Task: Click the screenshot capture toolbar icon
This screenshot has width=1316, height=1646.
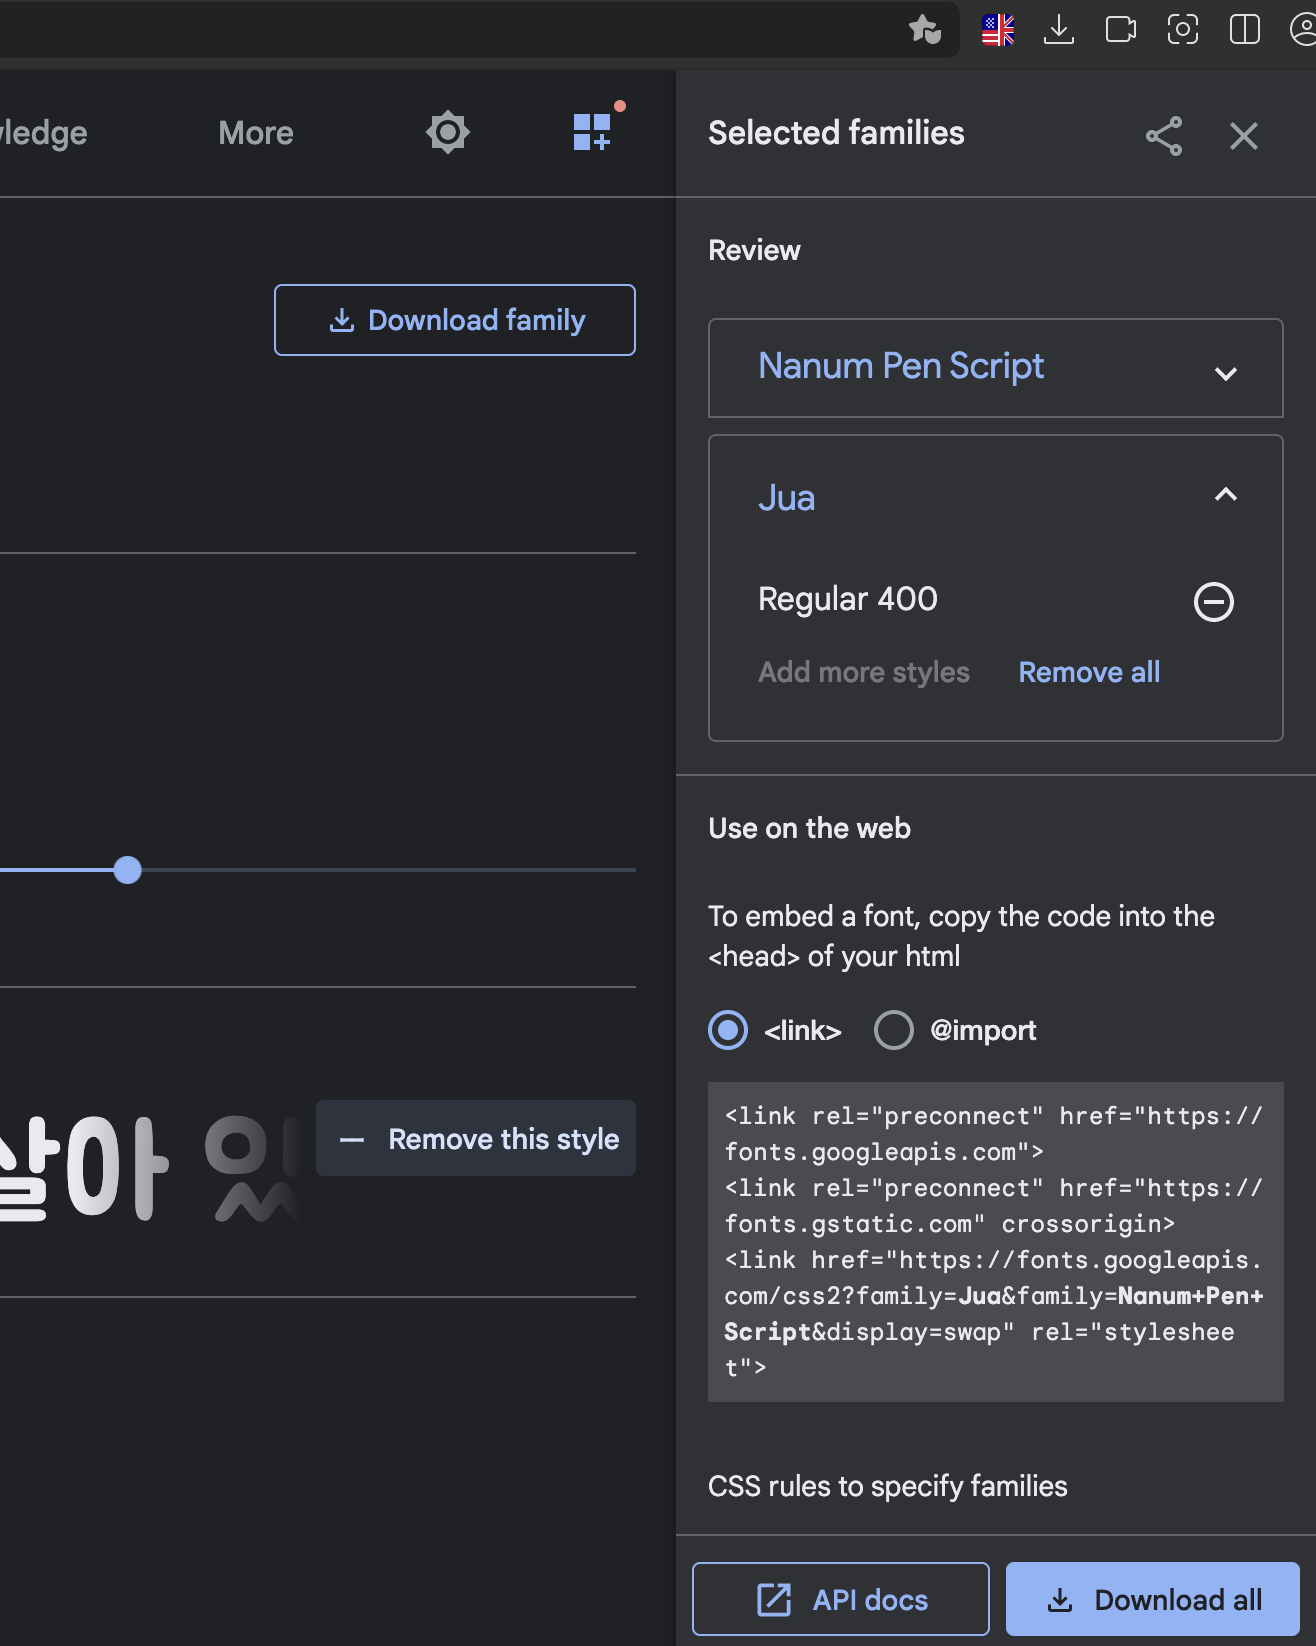Action: (x=1183, y=30)
